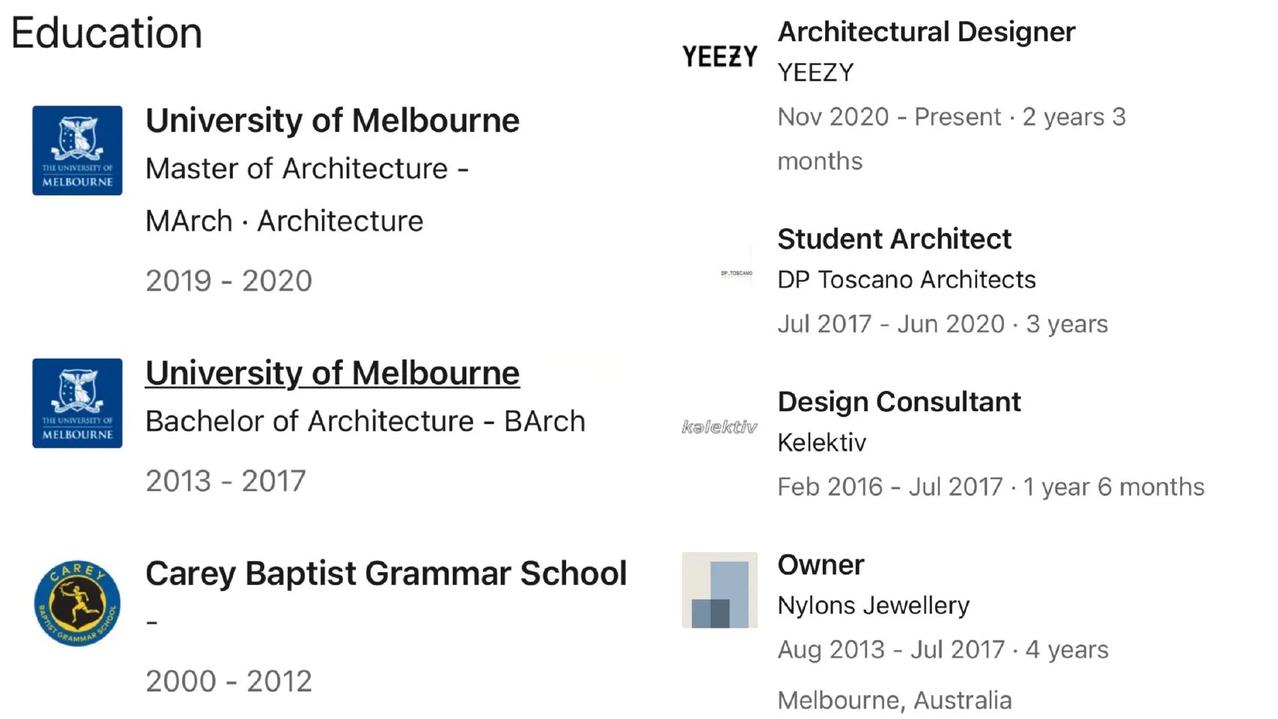Click the Owner position title
This screenshot has width=1278, height=719.
pyautogui.click(x=821, y=565)
